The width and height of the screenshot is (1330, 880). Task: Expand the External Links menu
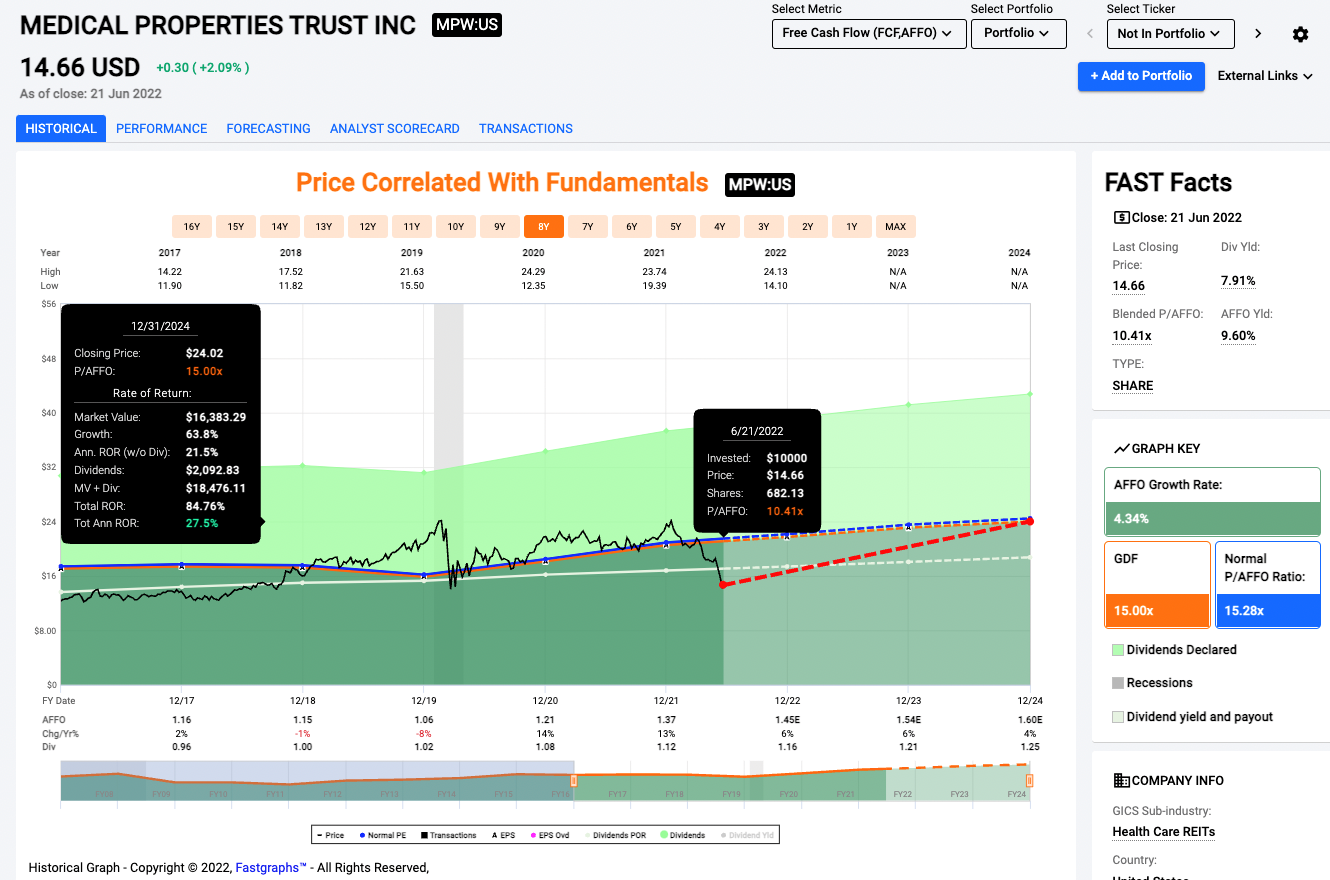click(1264, 76)
